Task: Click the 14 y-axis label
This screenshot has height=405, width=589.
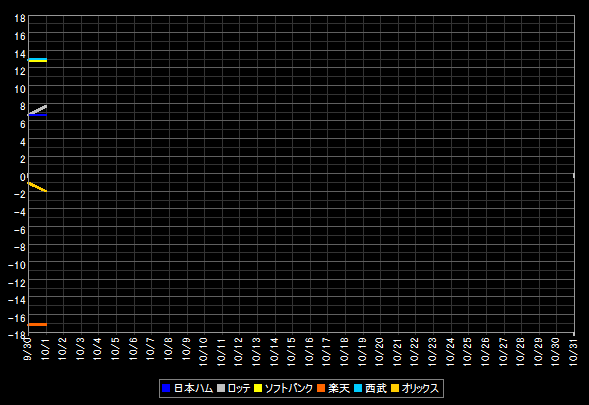Action: click(x=20, y=54)
